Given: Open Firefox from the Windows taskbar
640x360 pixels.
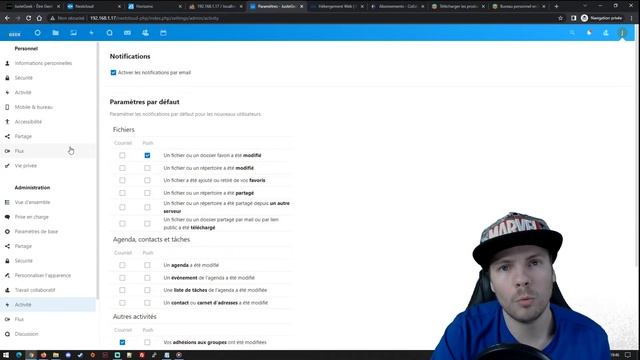Looking at the screenshot, I should point(43,355).
